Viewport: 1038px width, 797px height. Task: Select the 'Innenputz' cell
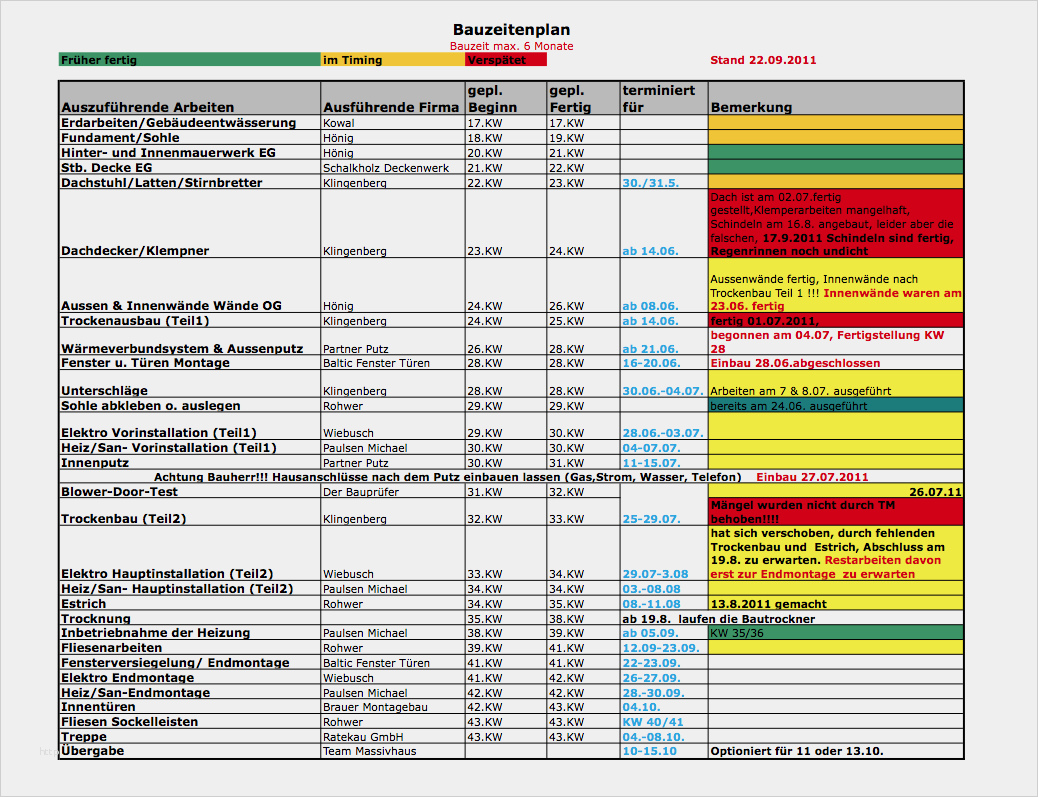pos(189,463)
